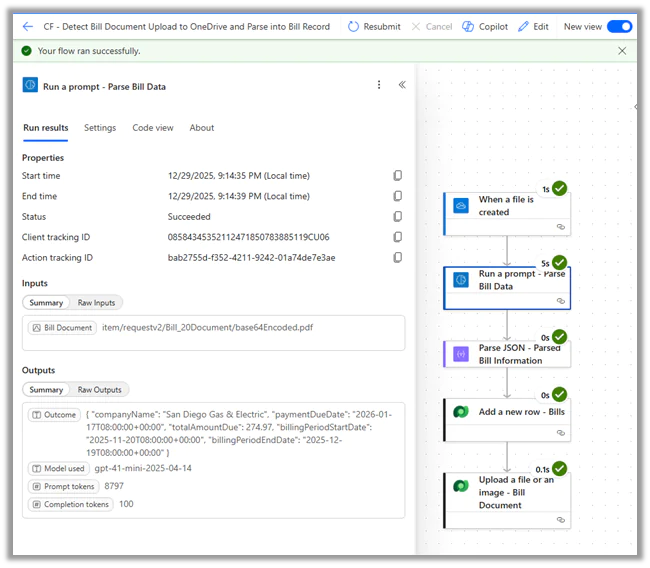Click the Succeeded status value
This screenshot has width=650, height=568.
189,217
